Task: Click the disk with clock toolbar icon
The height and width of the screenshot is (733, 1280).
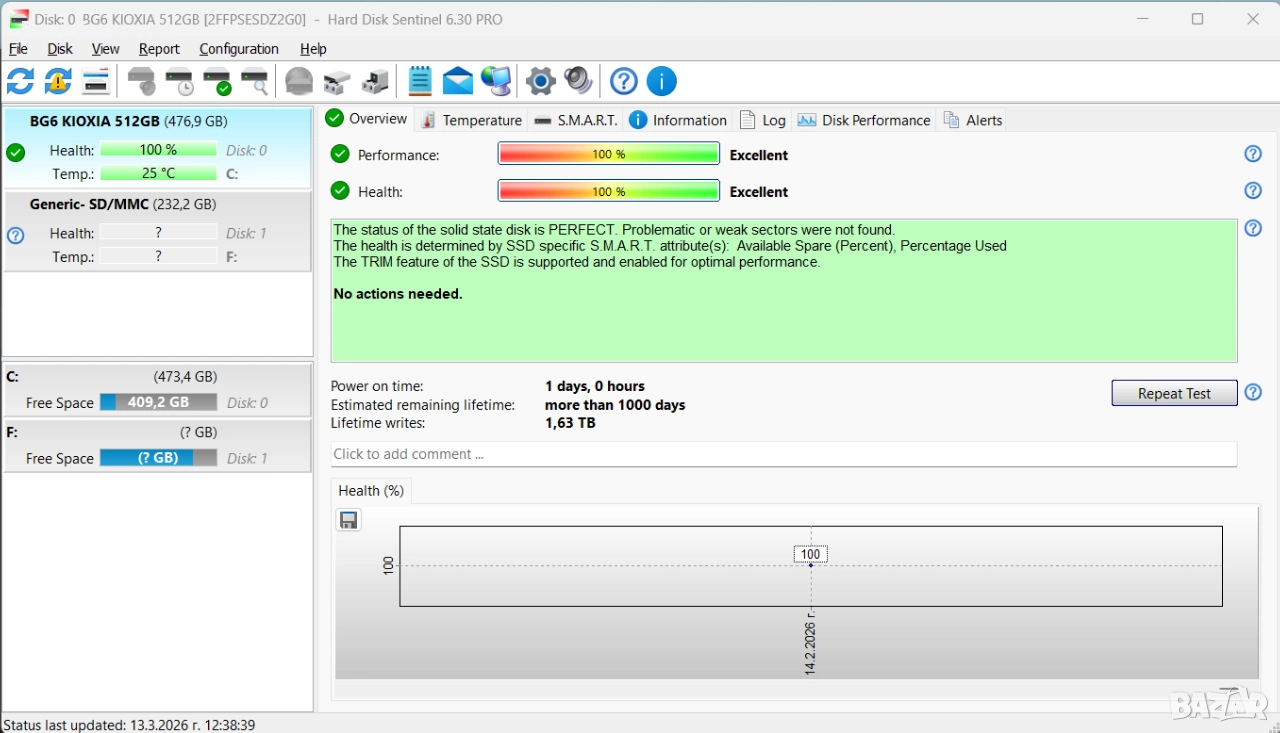Action: (180, 81)
